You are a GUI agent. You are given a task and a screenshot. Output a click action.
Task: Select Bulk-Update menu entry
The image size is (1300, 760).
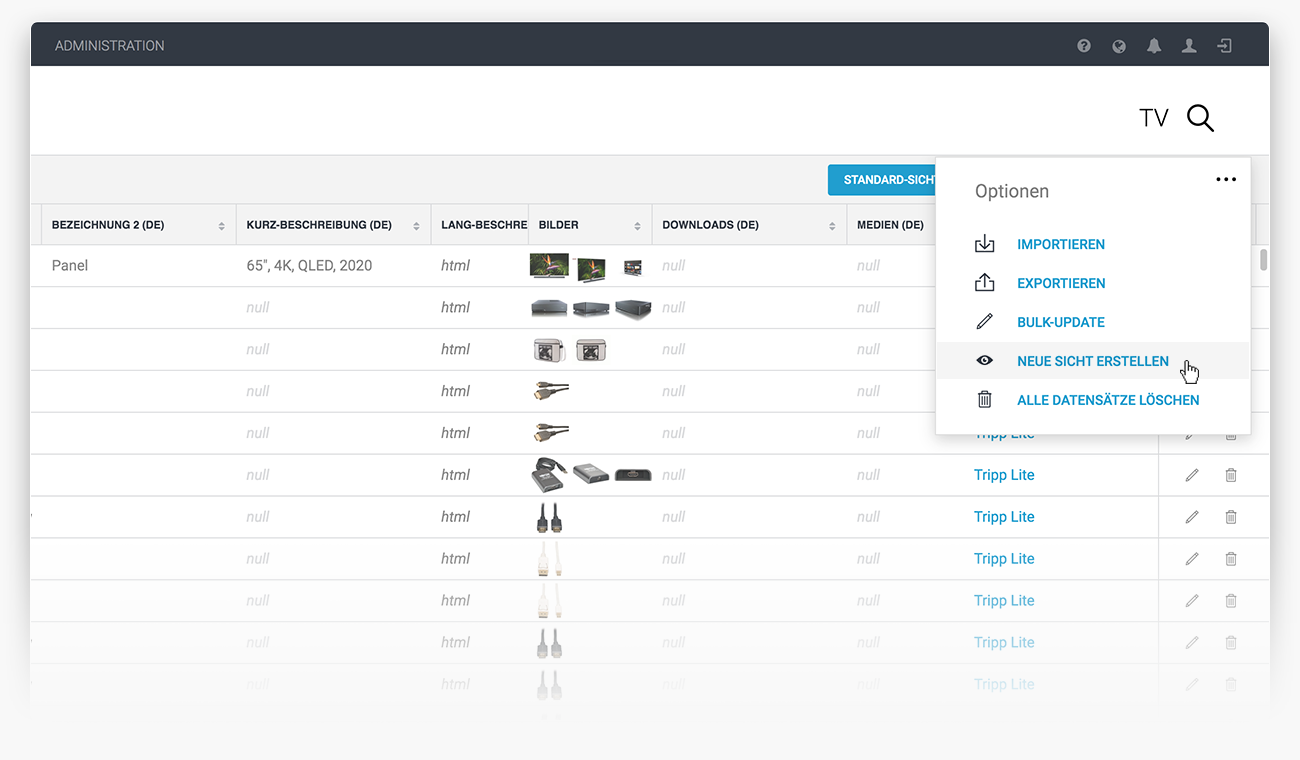click(1060, 322)
